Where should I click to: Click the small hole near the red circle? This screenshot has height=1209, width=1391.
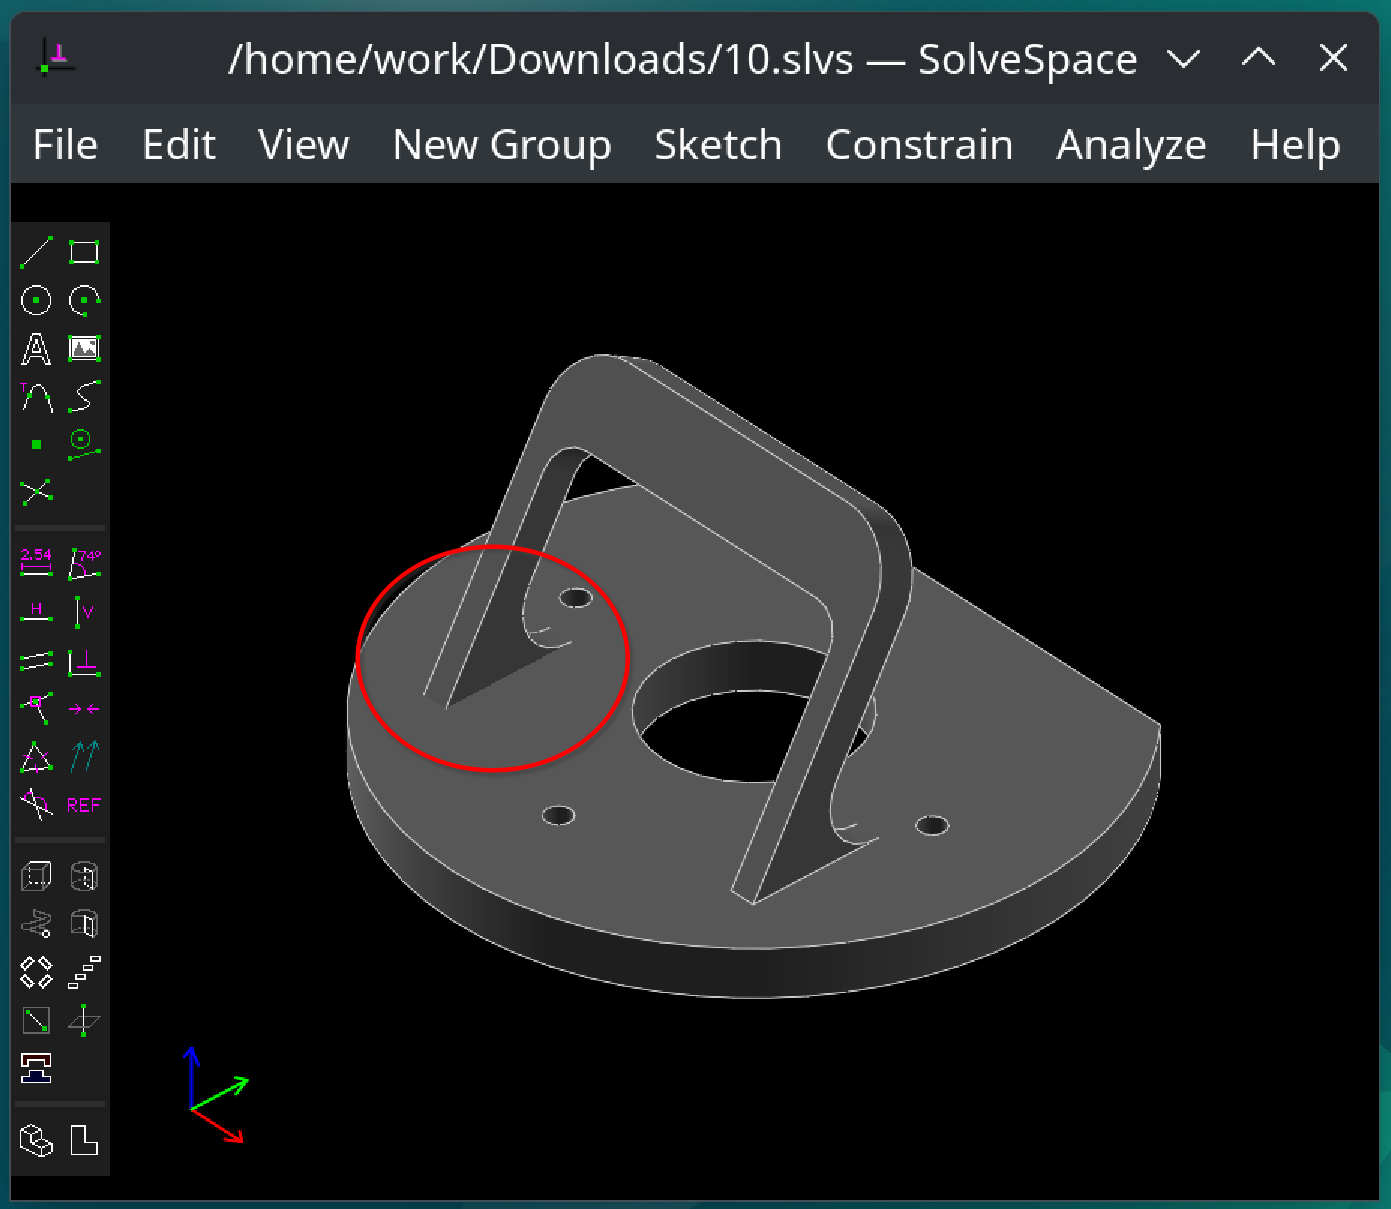576,598
